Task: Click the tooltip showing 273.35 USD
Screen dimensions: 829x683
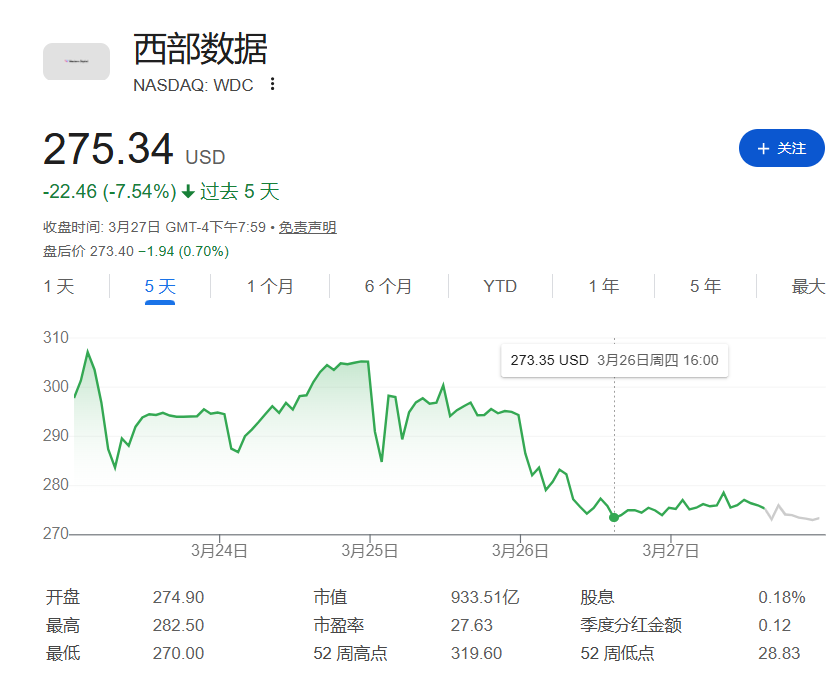Action: click(614, 361)
